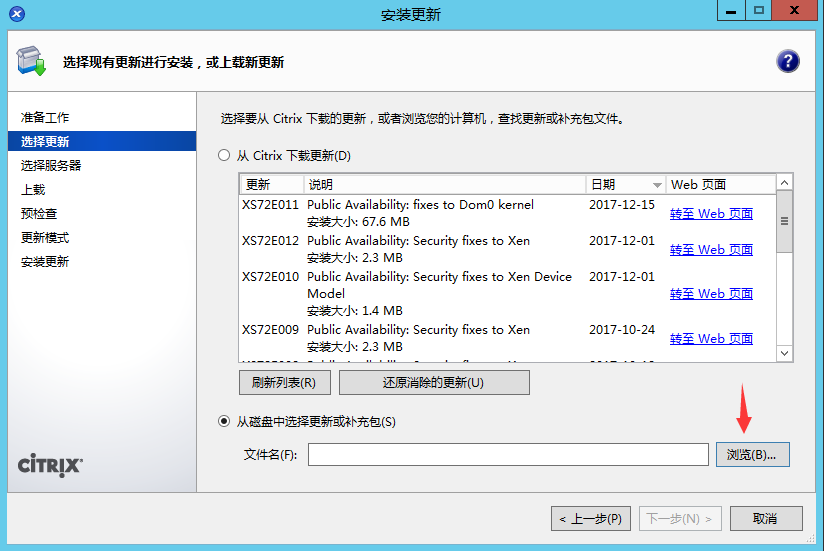The width and height of the screenshot is (824, 551).
Task: Click the 刷新列表(R) button
Action: (285, 382)
